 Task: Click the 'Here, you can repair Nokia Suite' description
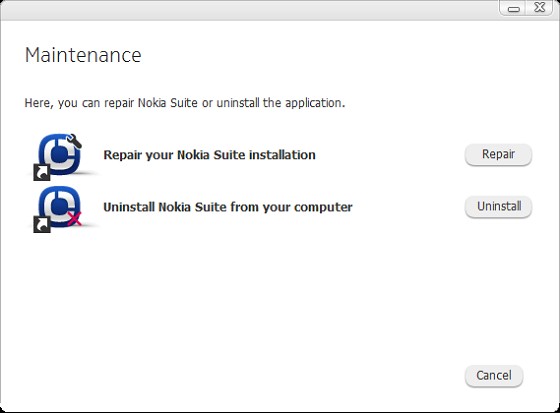click(x=185, y=103)
